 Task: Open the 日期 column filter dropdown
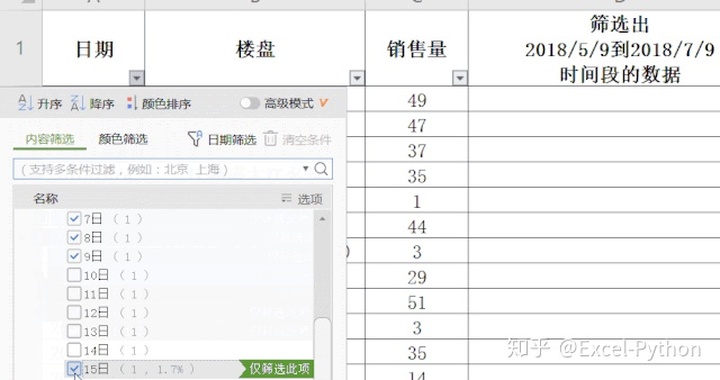(x=136, y=78)
